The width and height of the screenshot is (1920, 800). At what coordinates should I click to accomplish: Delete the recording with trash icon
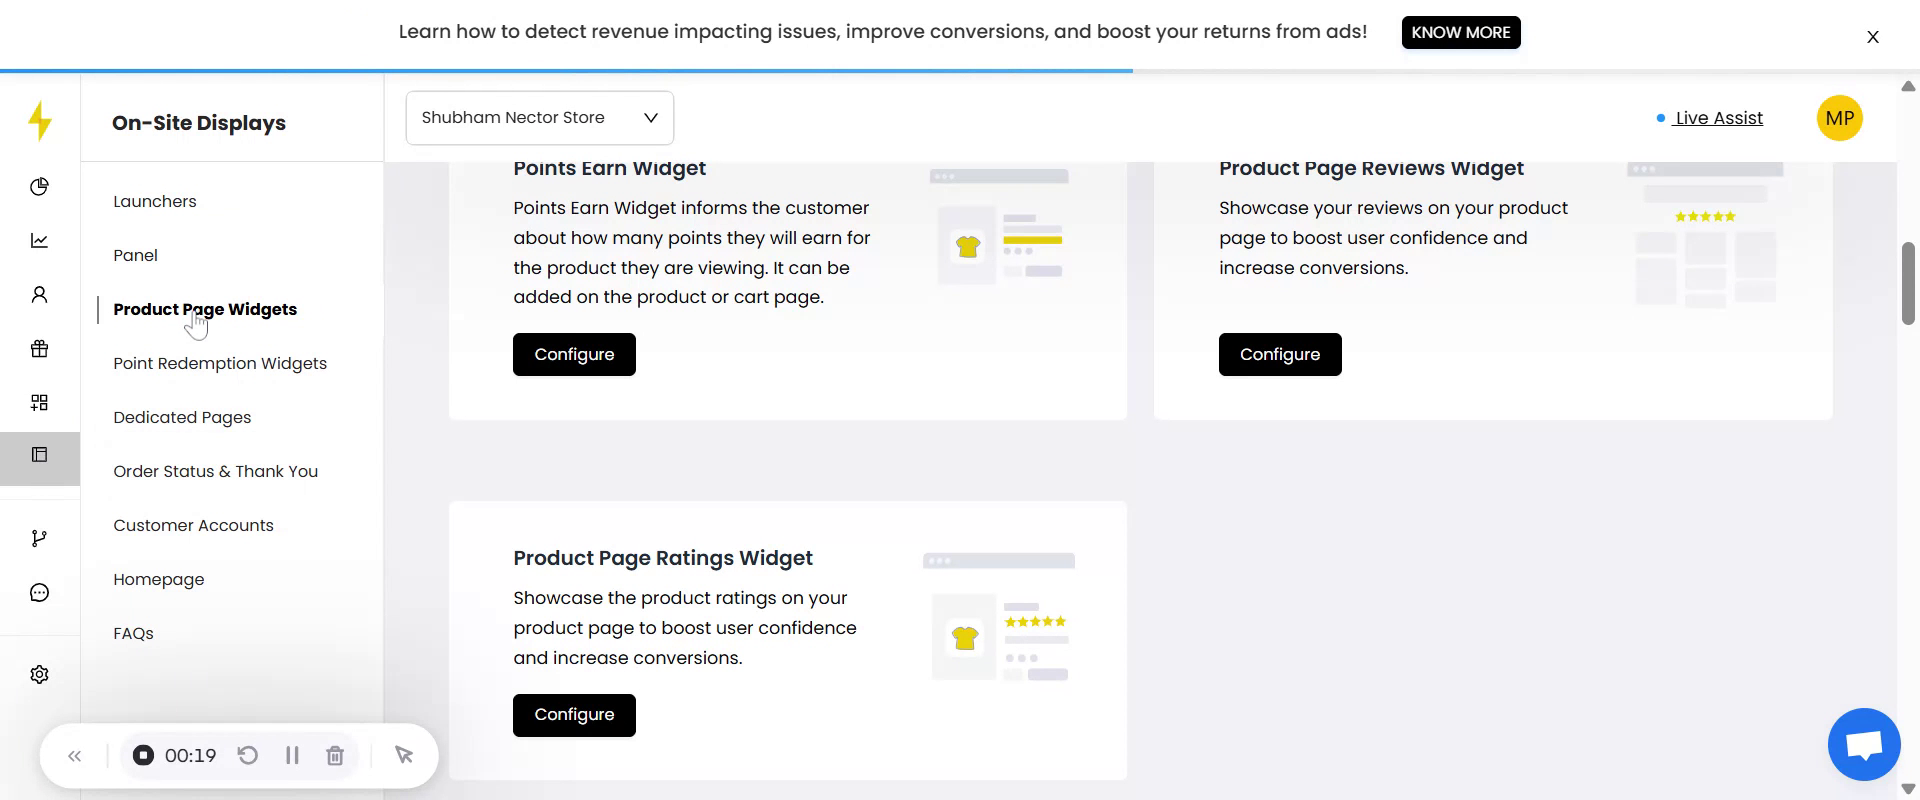tap(335, 756)
